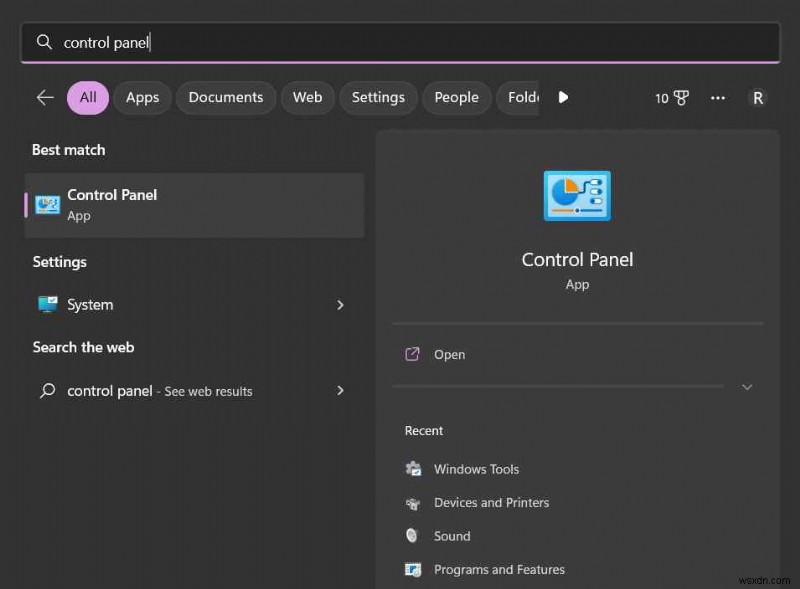This screenshot has width=800, height=589.
Task: Open Devices and Printers from Recent
Action: tap(491, 502)
